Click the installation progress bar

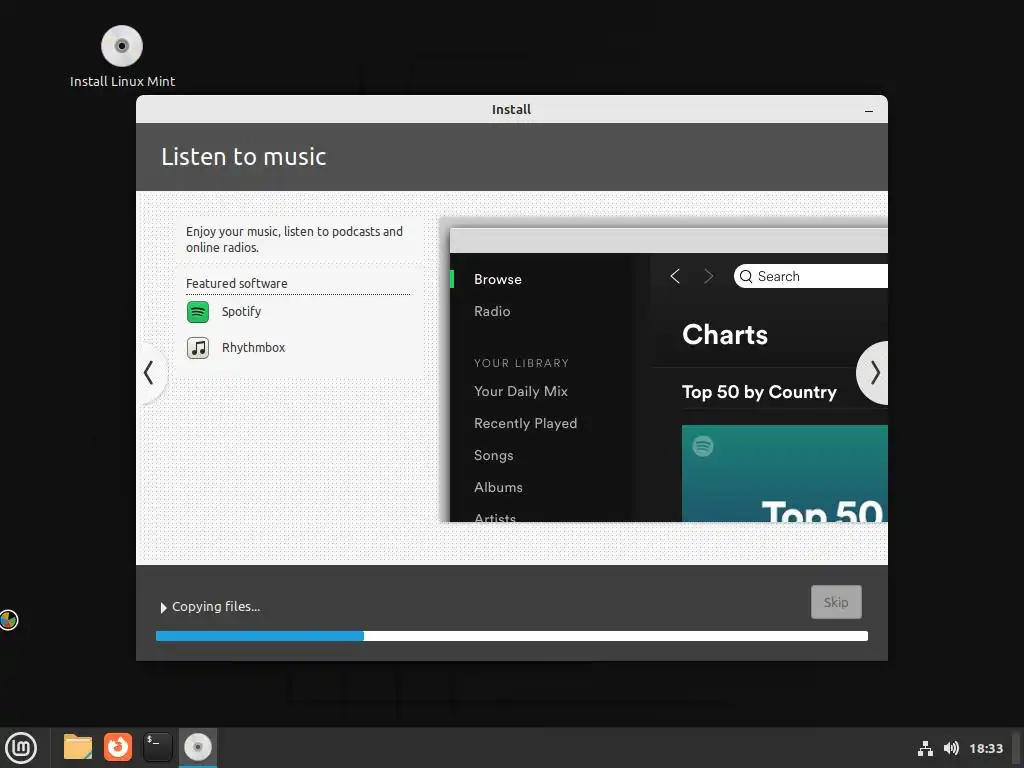[x=511, y=636]
